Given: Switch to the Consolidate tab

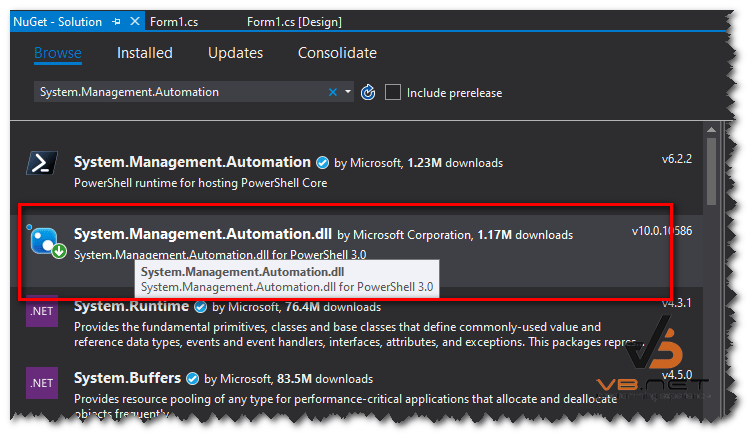Looking at the screenshot, I should pyautogui.click(x=337, y=53).
